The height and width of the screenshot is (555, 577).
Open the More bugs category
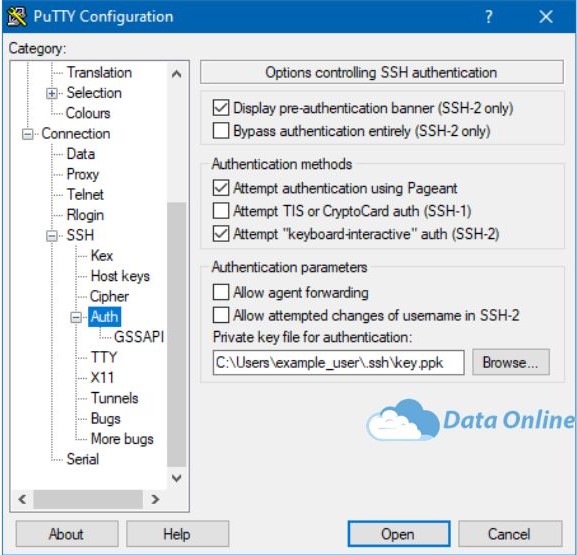(122, 439)
